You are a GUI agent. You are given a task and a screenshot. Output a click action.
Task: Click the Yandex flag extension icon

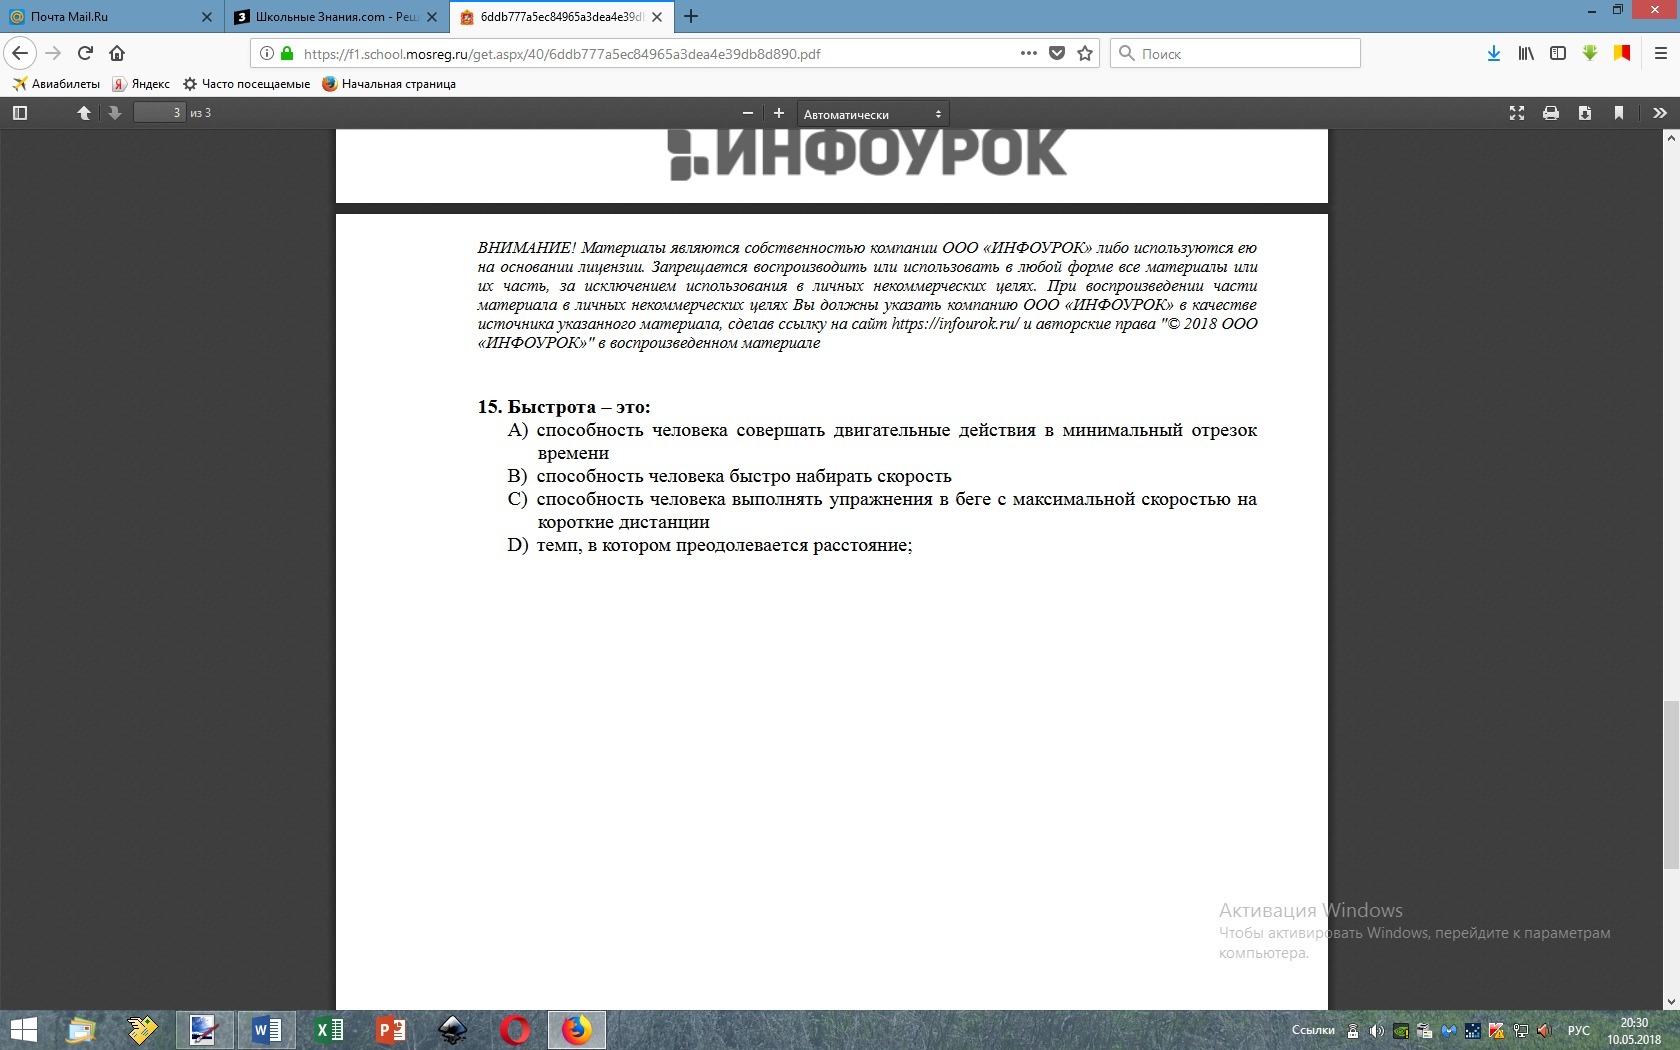pos(1622,53)
